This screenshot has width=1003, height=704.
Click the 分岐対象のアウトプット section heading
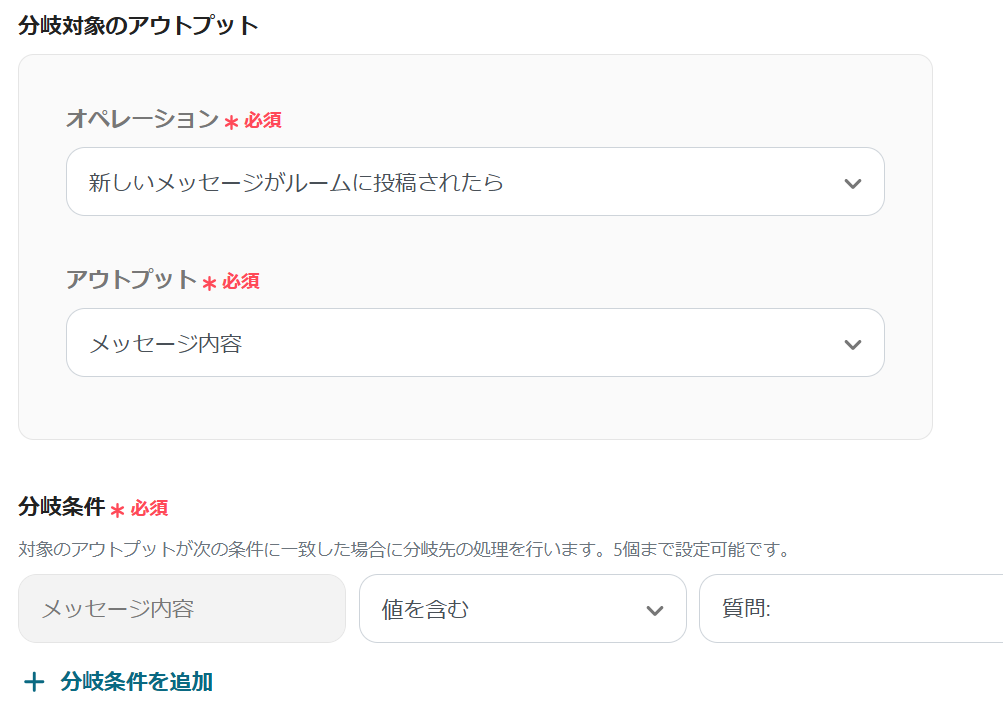[x=138, y=26]
